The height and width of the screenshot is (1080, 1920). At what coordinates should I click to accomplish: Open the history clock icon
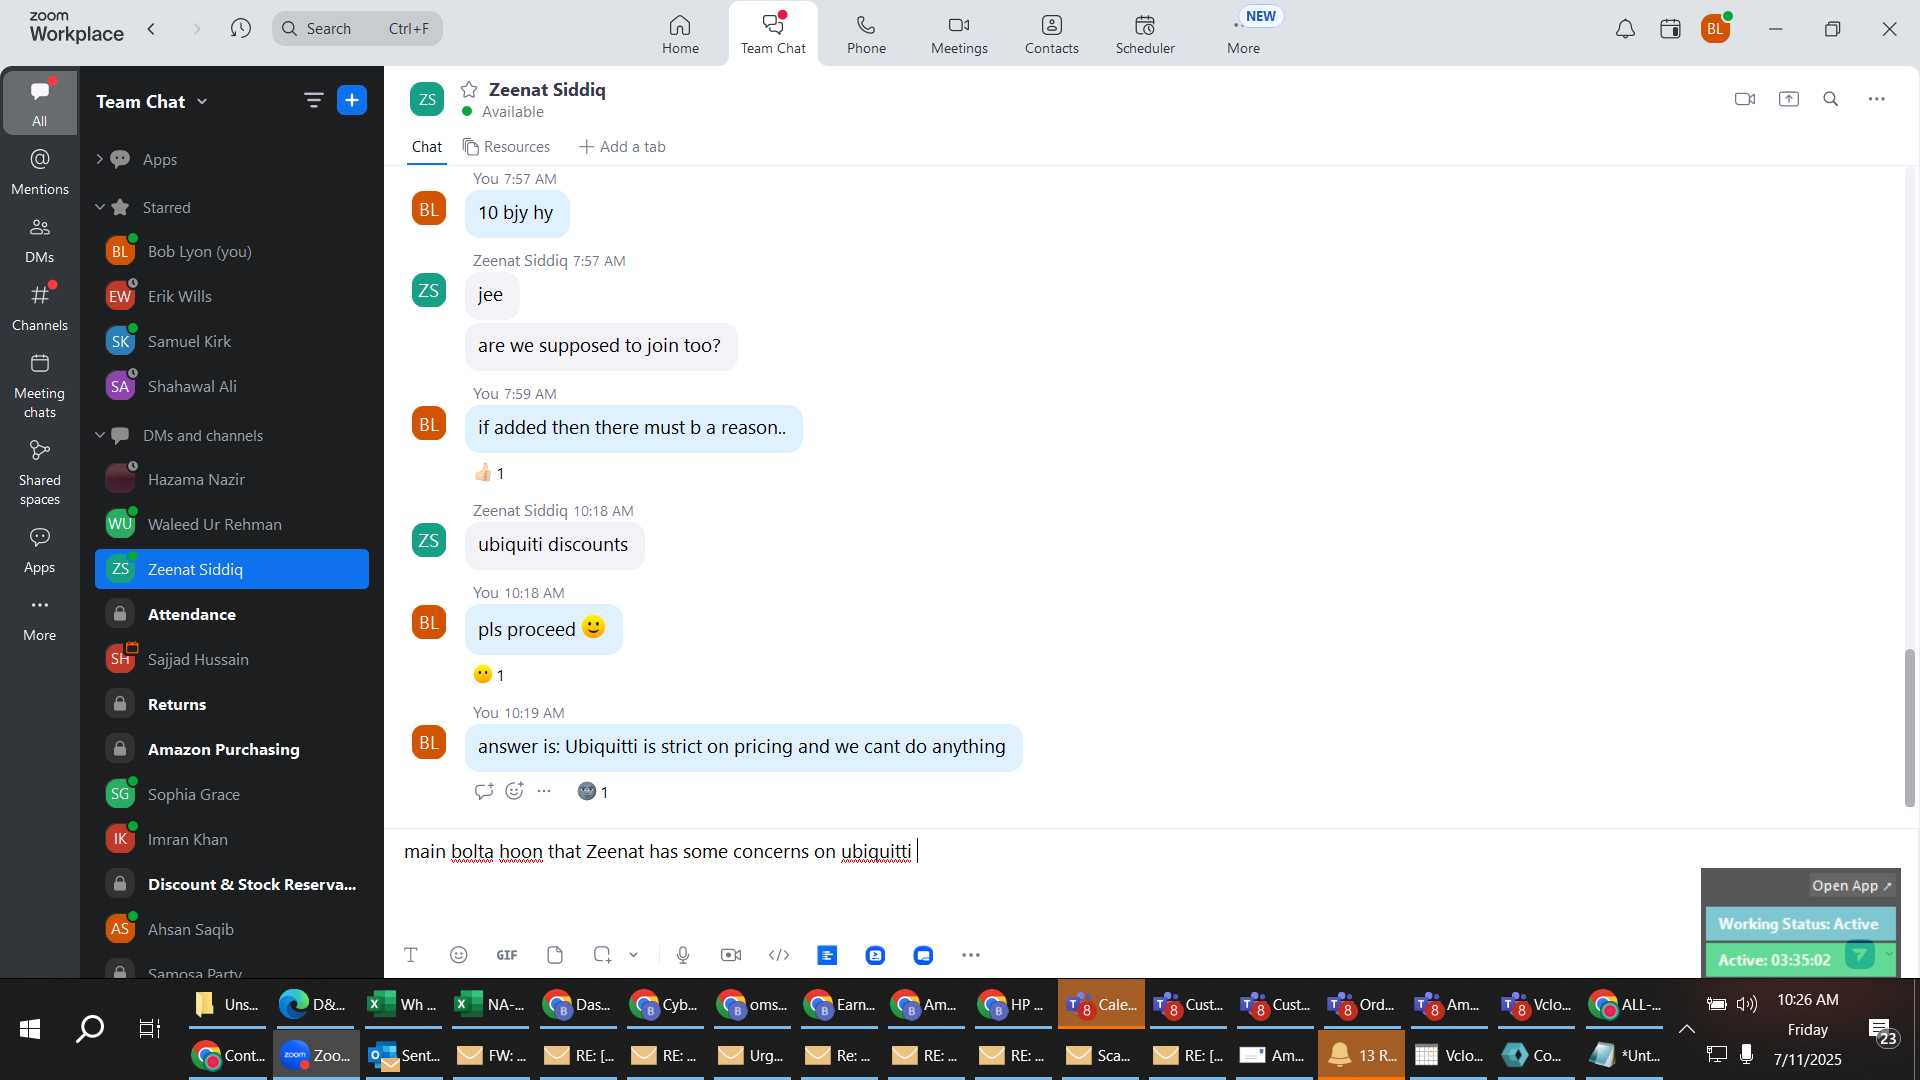point(240,28)
